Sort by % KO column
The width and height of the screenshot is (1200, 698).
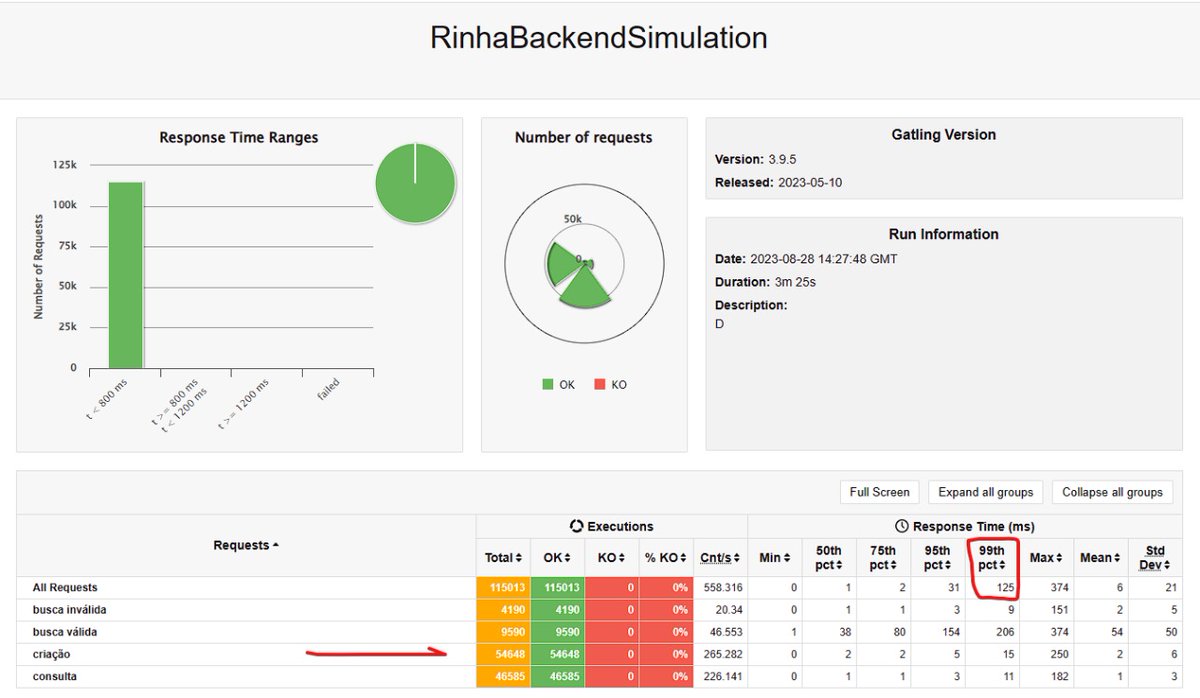pyautogui.click(x=666, y=557)
